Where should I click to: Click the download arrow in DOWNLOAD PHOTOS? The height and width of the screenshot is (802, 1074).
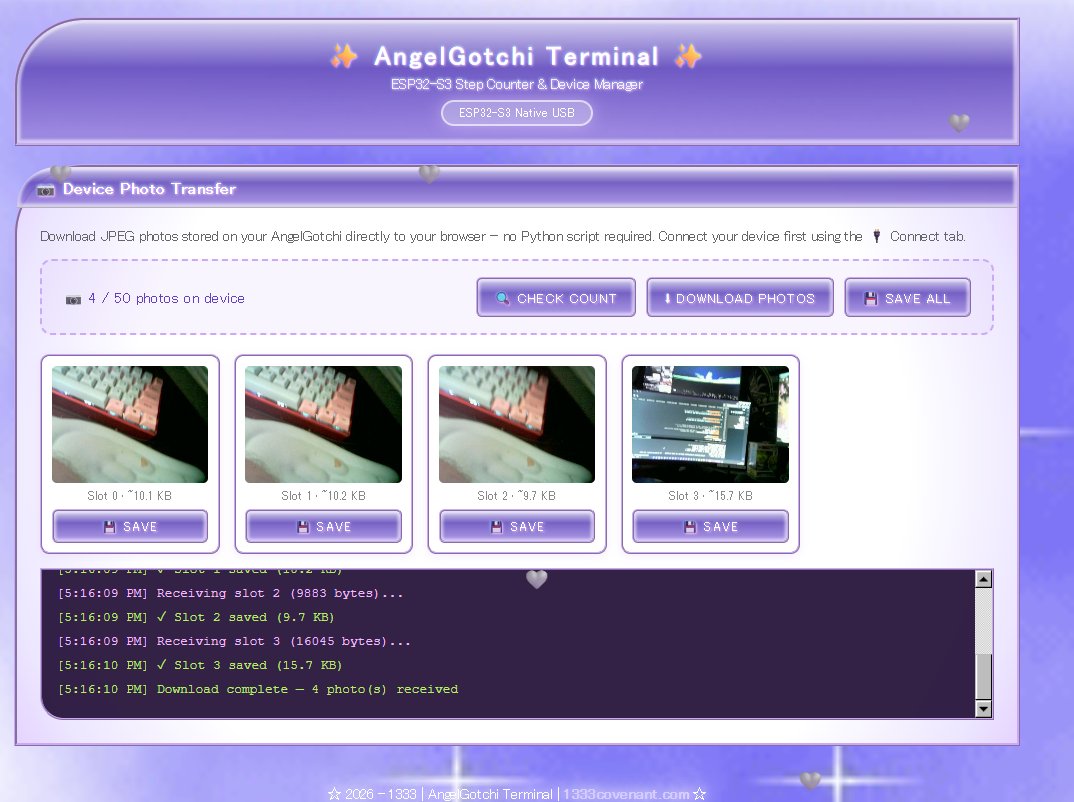point(667,299)
